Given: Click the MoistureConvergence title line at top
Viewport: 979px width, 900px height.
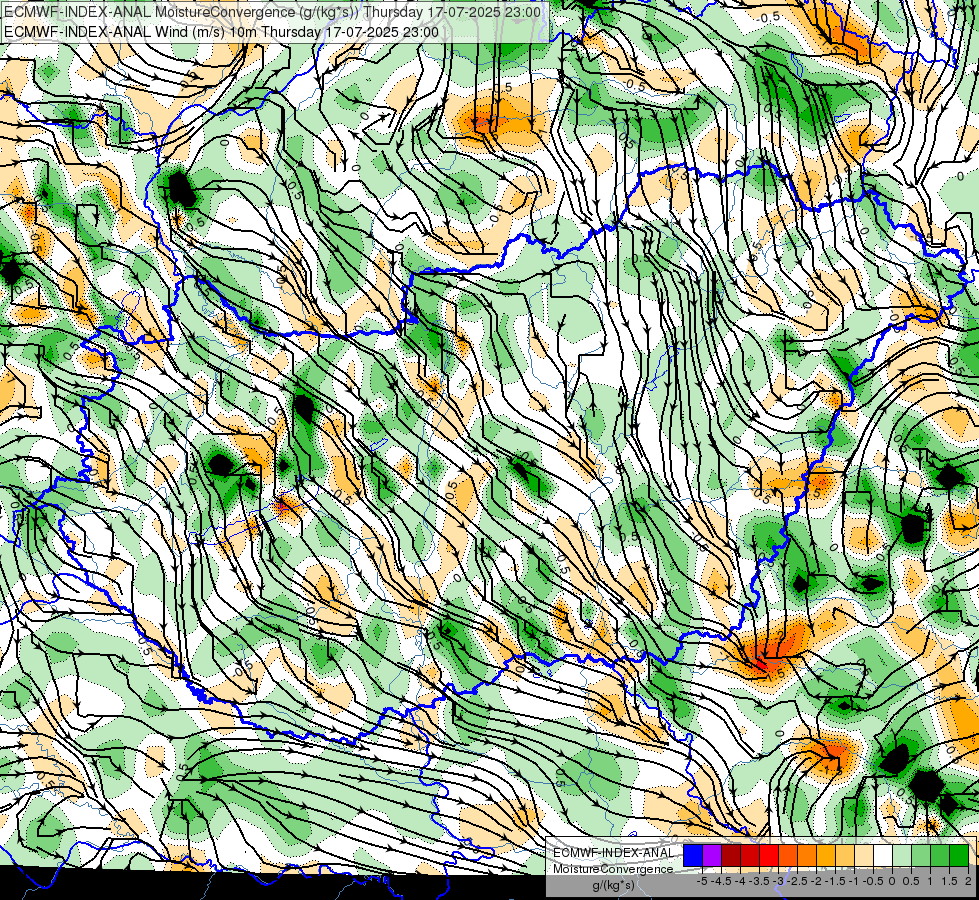Looking at the screenshot, I should point(272,12).
